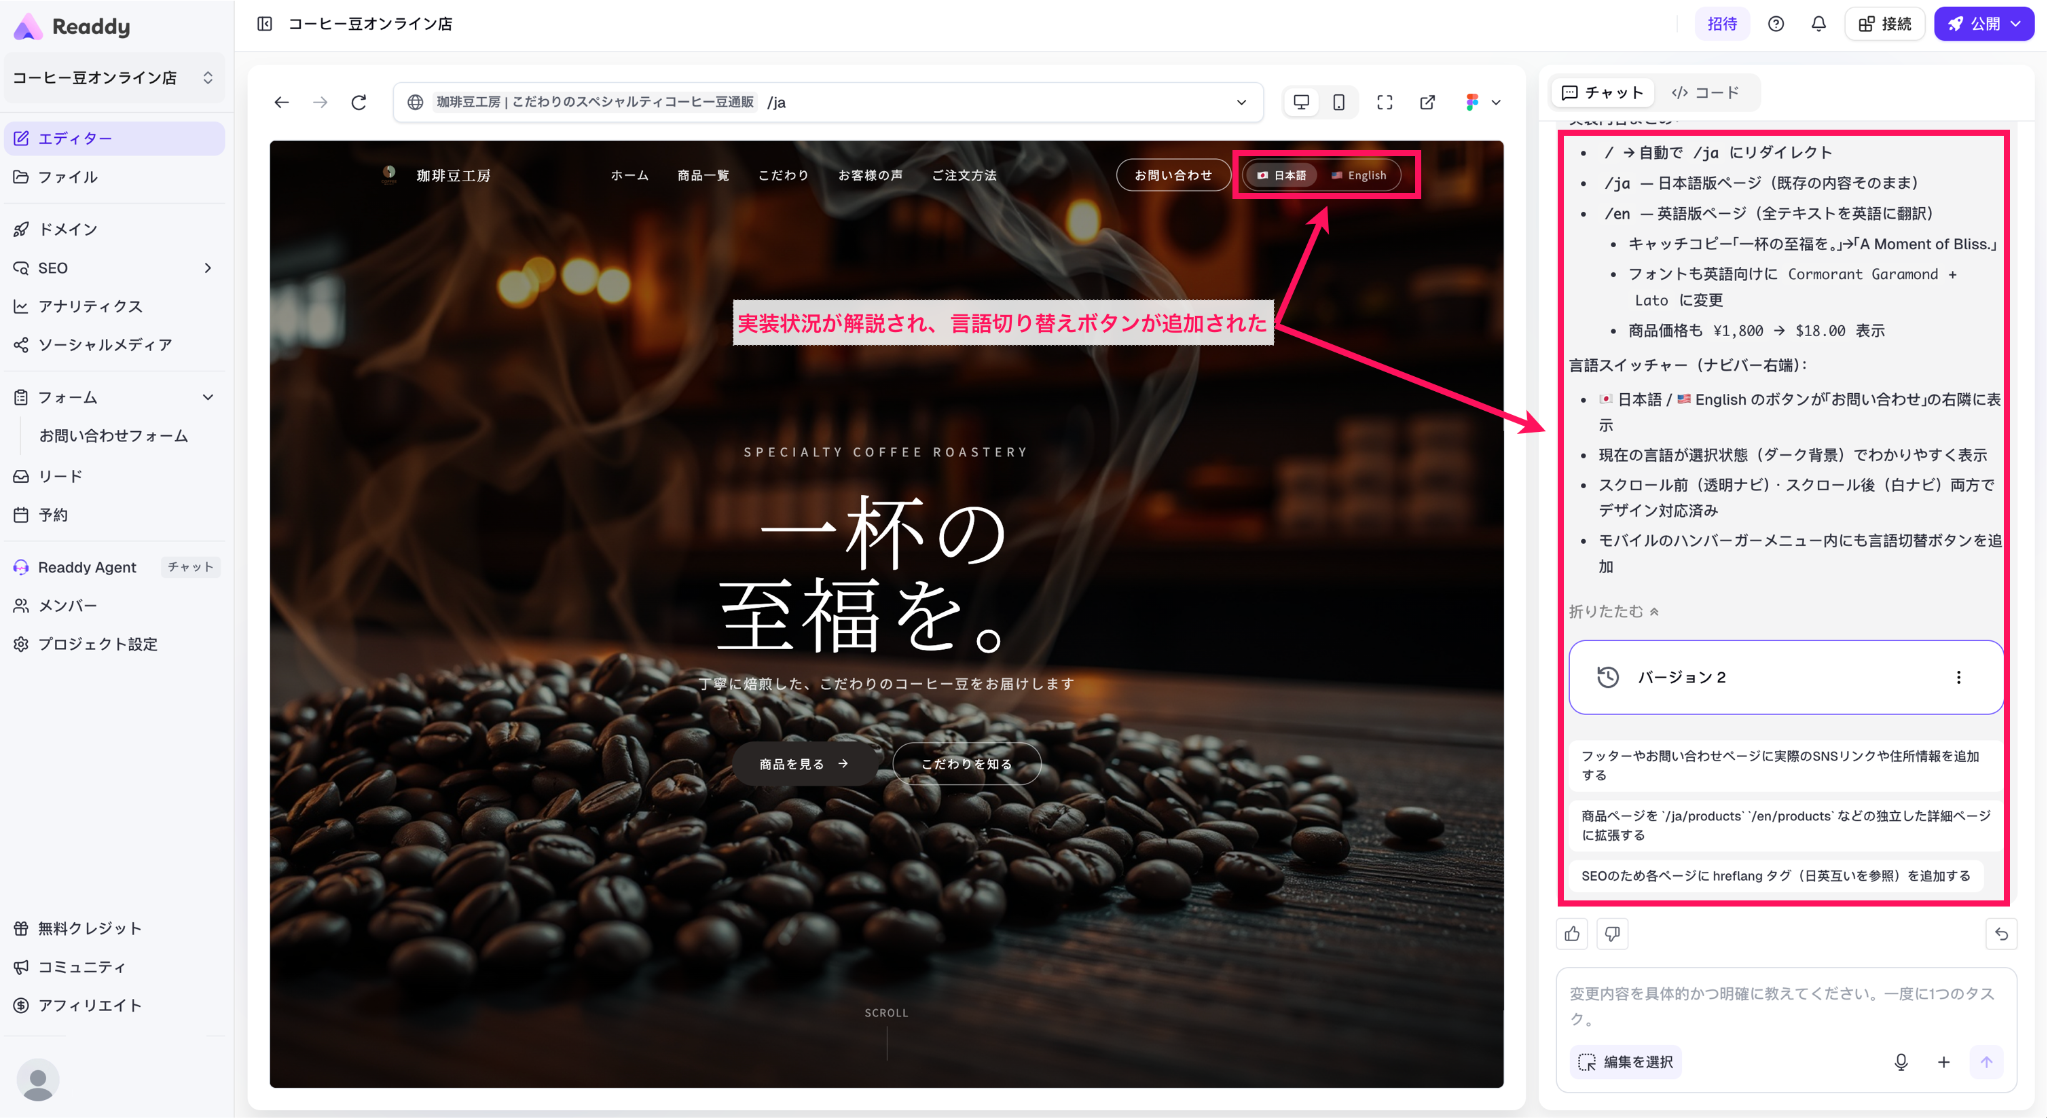
Task: Open help question-mark icon
Action: [x=1776, y=24]
